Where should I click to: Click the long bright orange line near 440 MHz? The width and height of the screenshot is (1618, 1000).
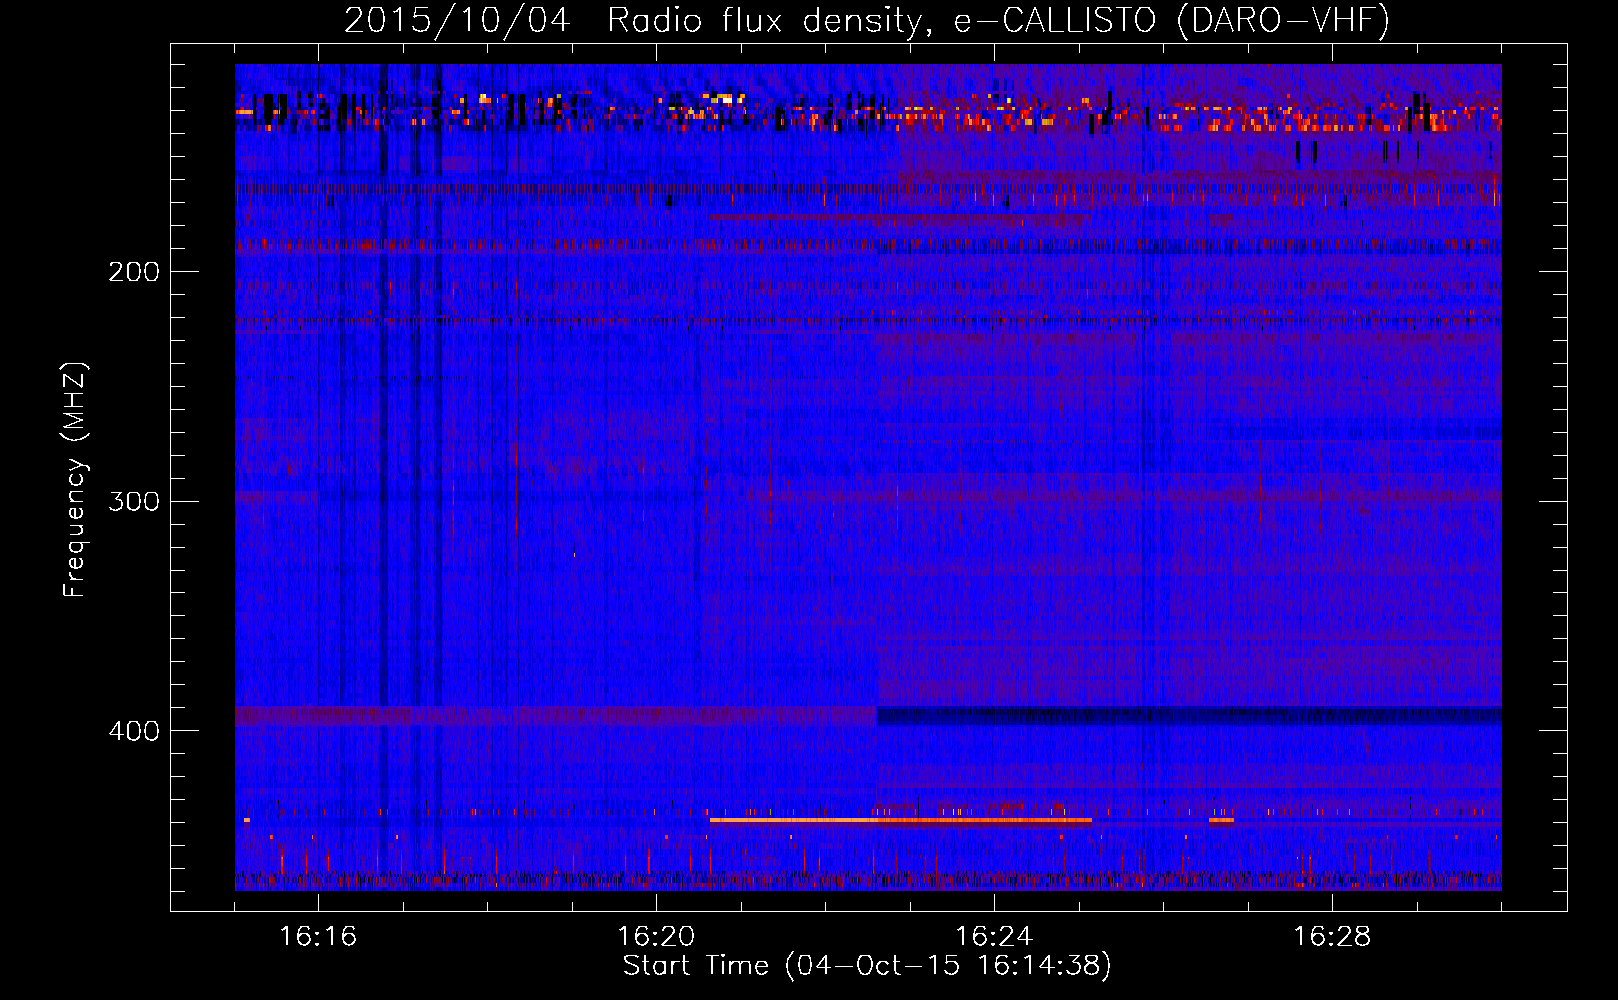pyautogui.click(x=900, y=820)
